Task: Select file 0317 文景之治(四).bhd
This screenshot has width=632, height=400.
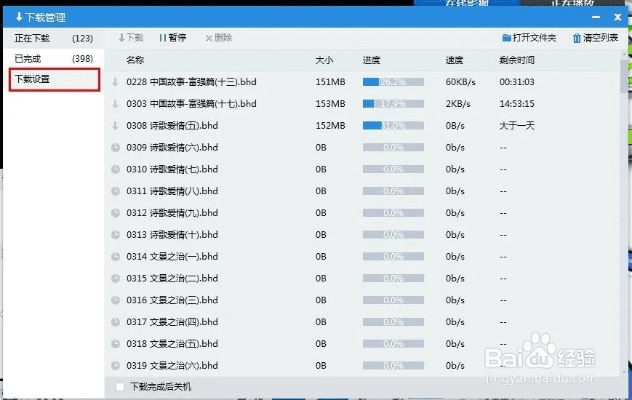Action: [172, 321]
